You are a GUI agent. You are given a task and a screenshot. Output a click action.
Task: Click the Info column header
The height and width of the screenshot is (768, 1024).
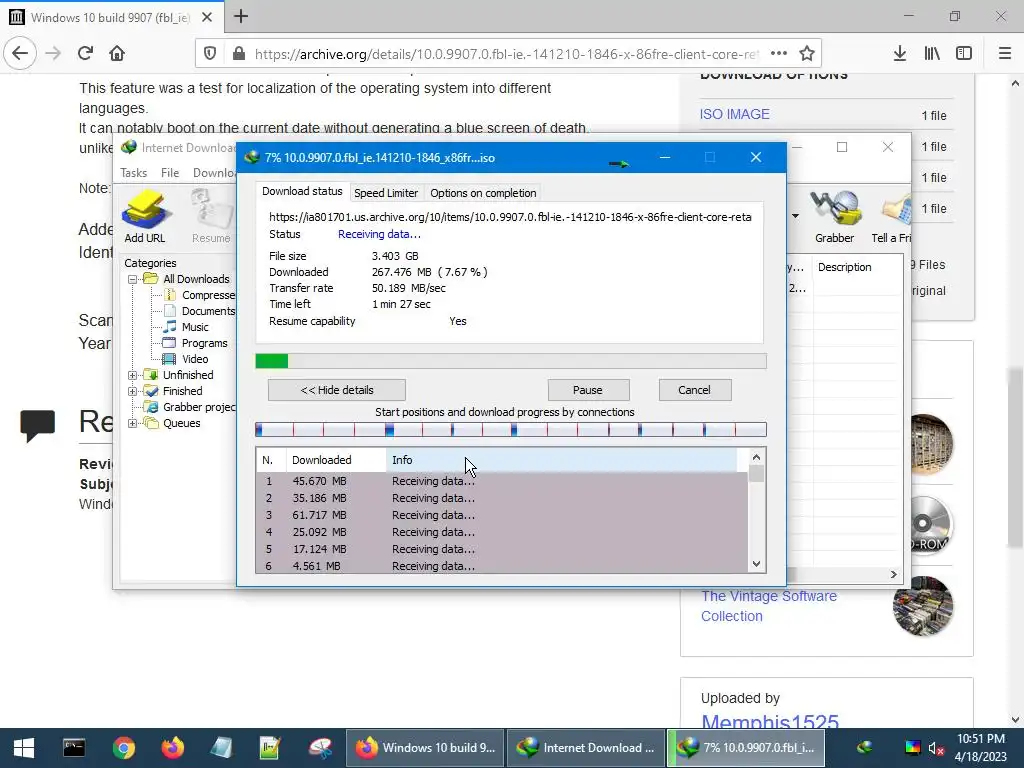tap(562, 460)
